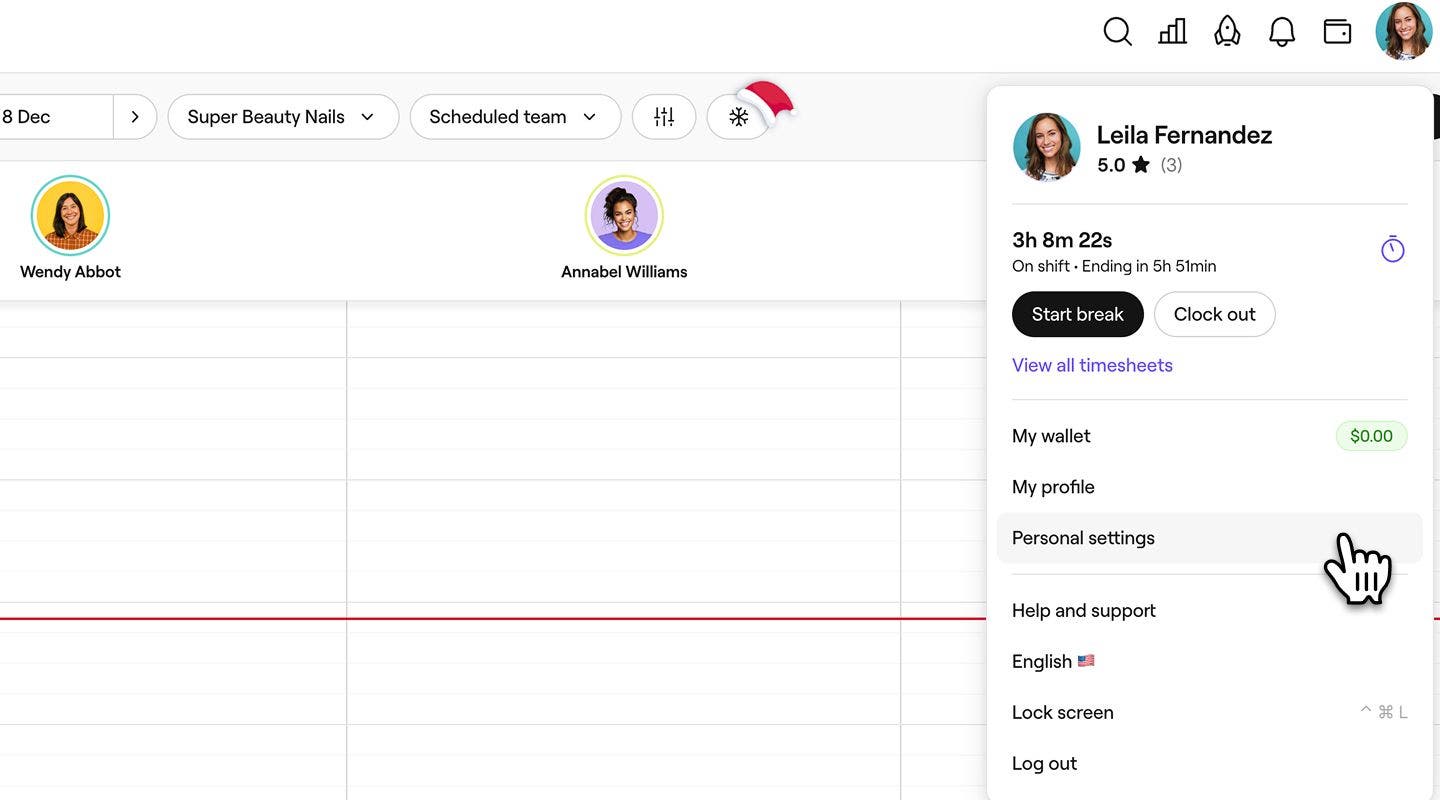The height and width of the screenshot is (800, 1440).
Task: Open My profile from menu
Action: pos(1053,487)
